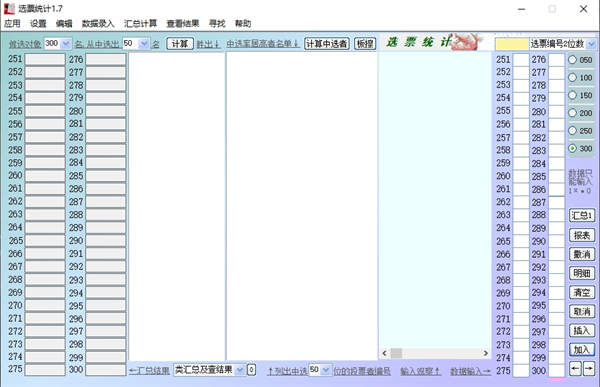
Task: Open the top dropdown showing 50
Action: 144,44
